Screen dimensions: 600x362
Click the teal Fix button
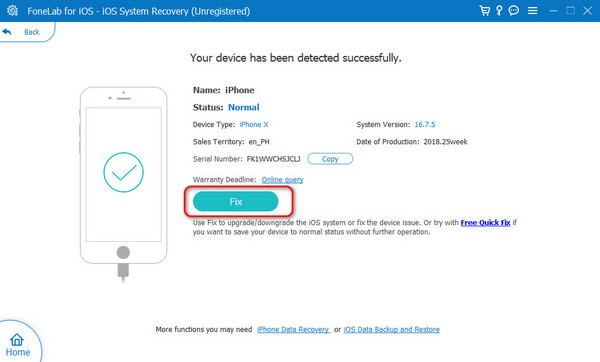235,202
